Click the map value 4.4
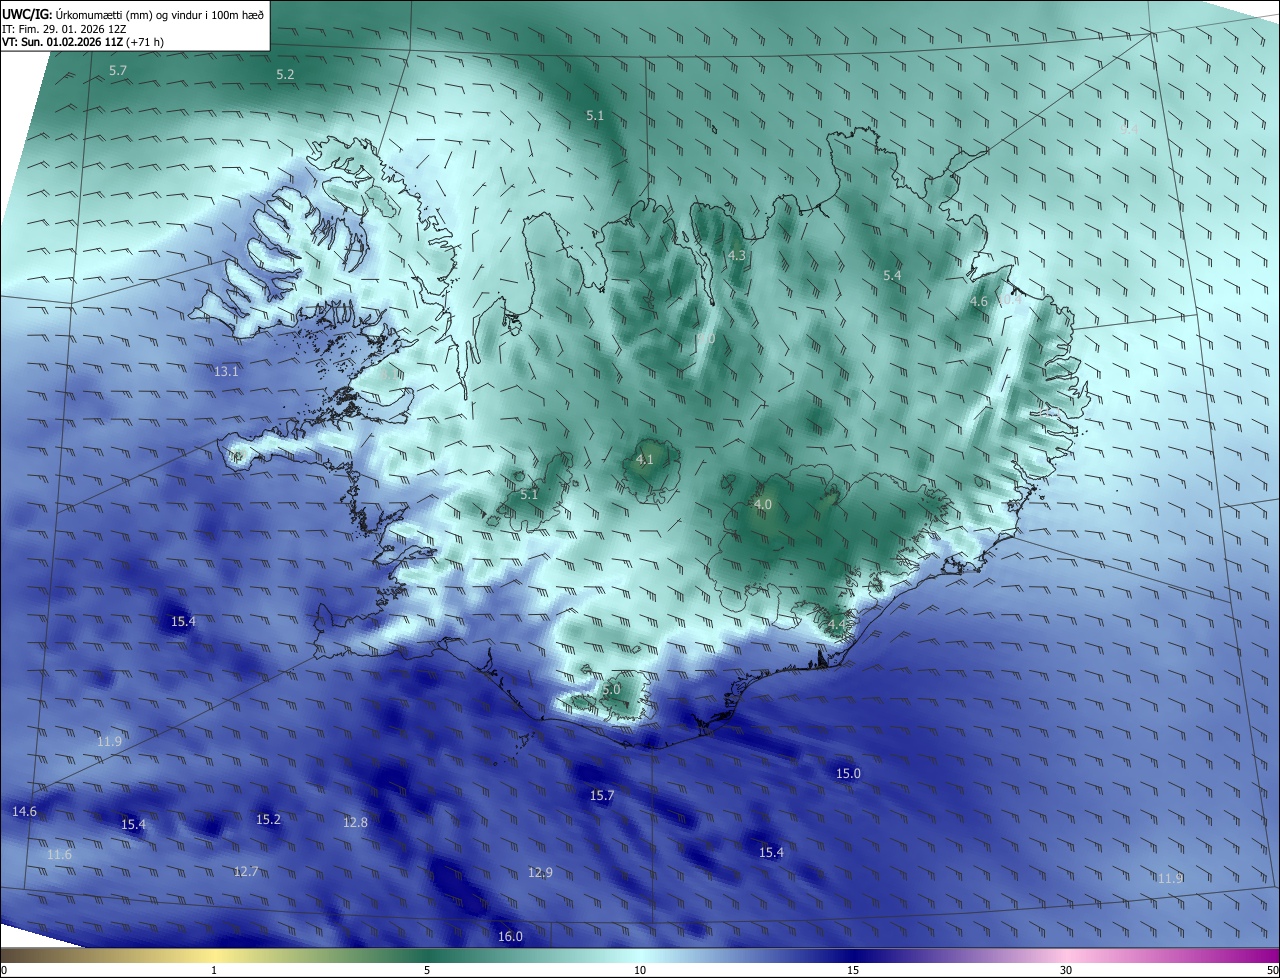Viewport: 1280px width, 978px height. [836, 625]
